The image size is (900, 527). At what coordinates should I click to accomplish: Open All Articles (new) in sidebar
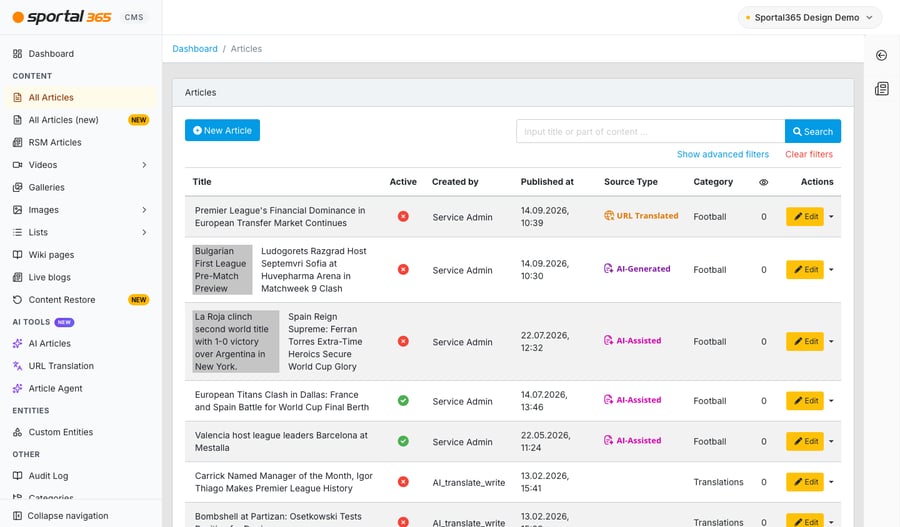[x=81, y=120]
